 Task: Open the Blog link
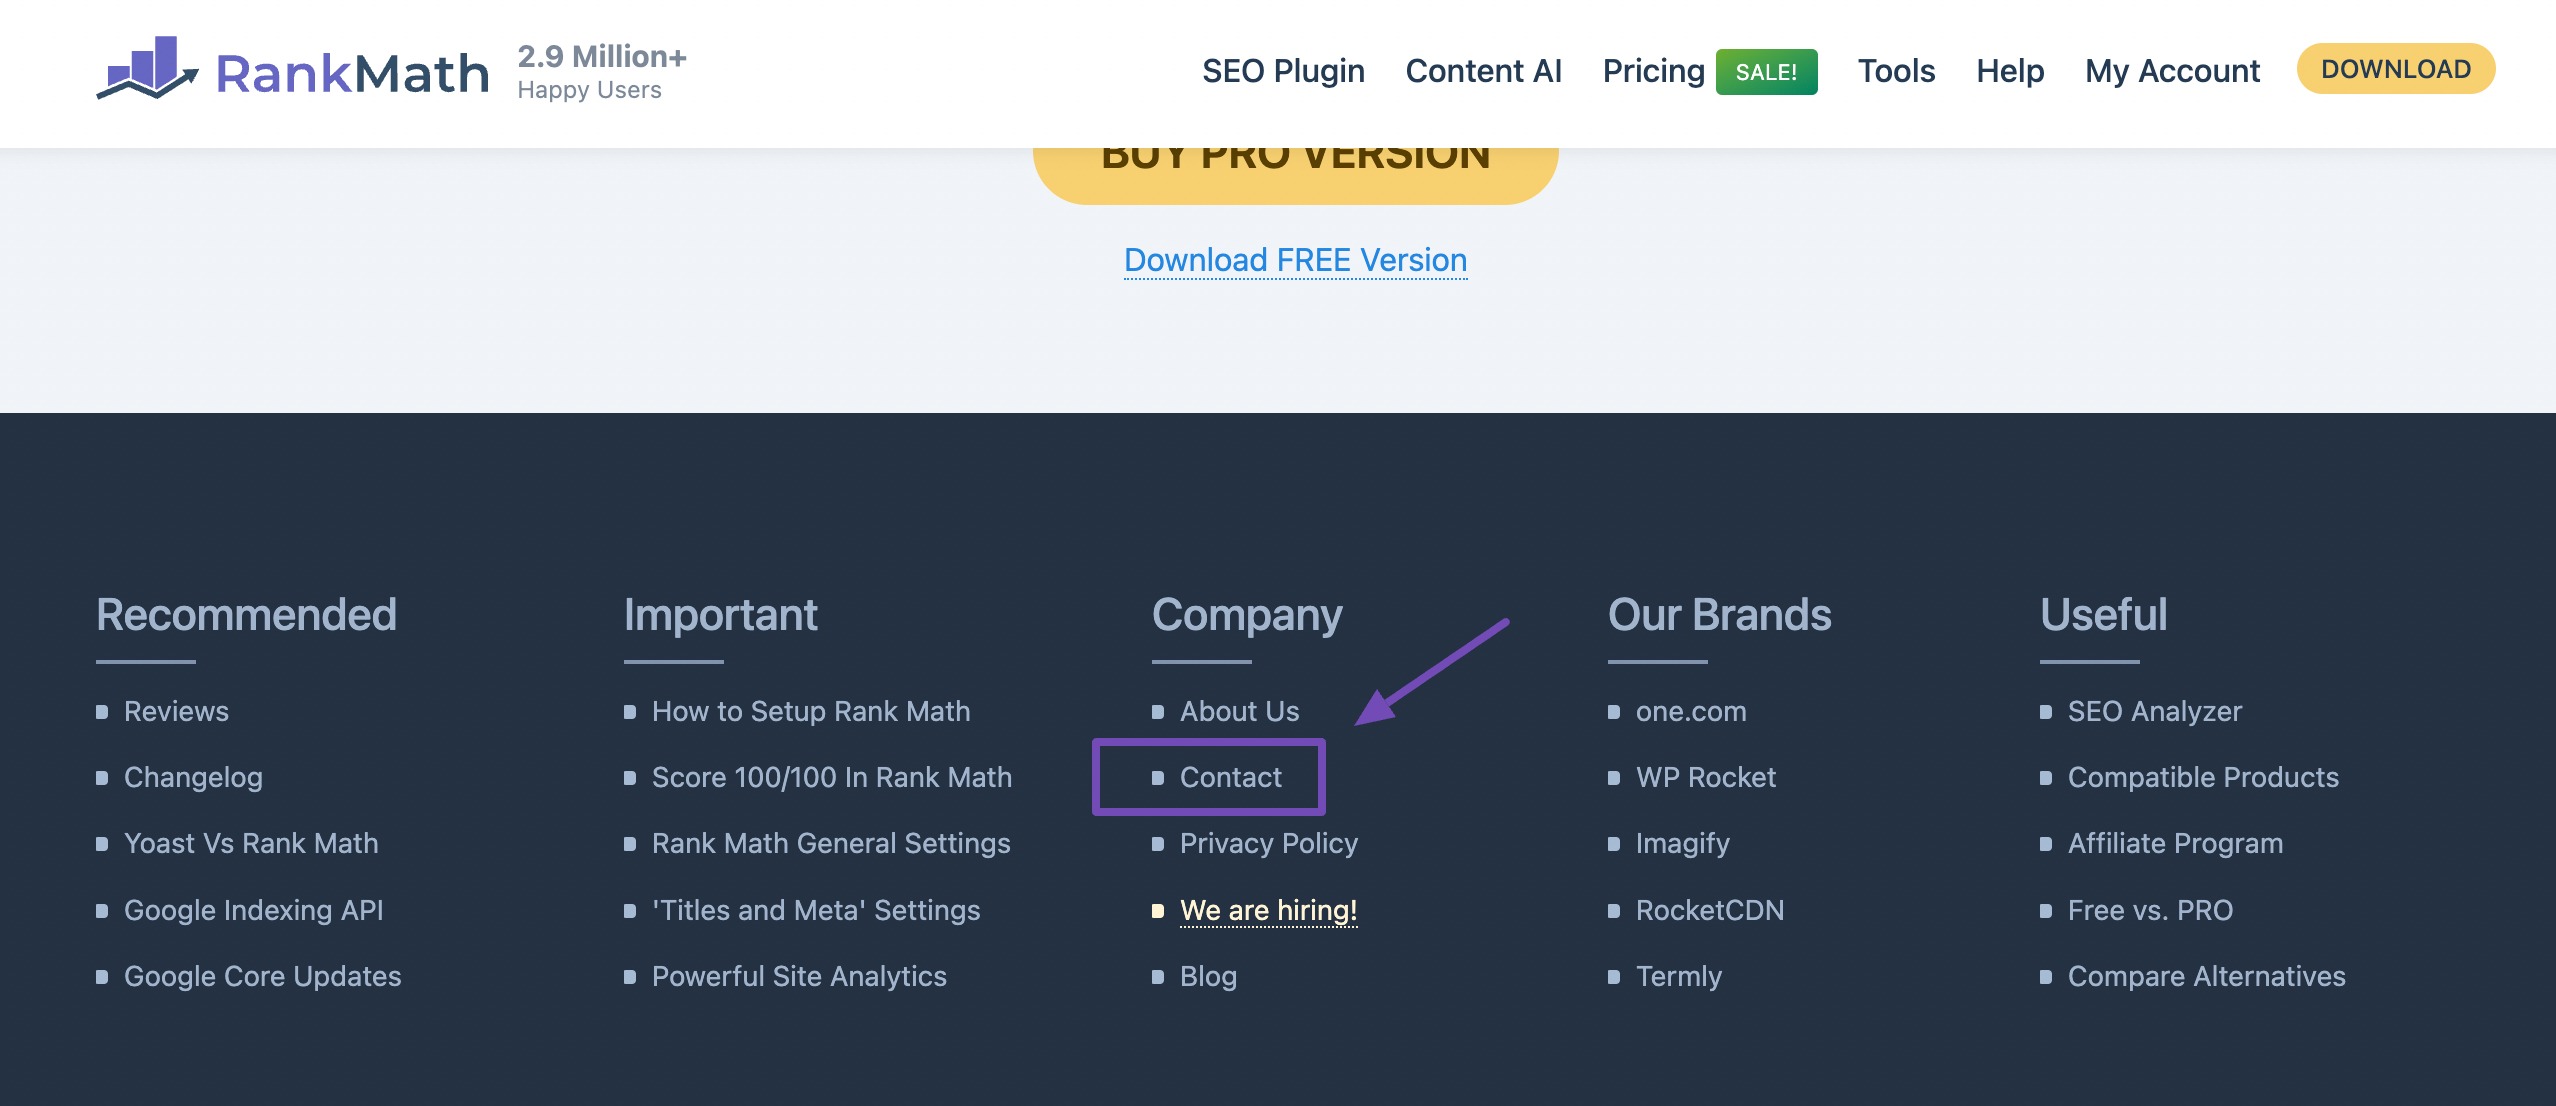(x=1208, y=977)
